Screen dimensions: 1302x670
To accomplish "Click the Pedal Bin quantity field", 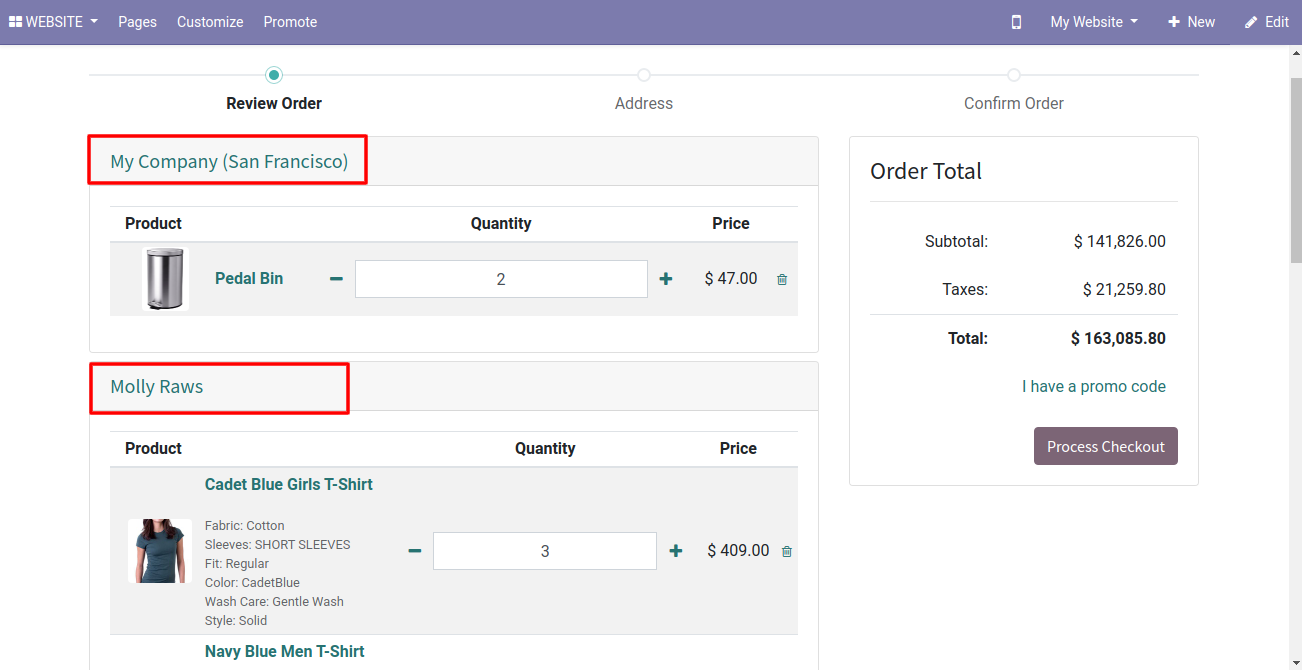I will click(501, 279).
